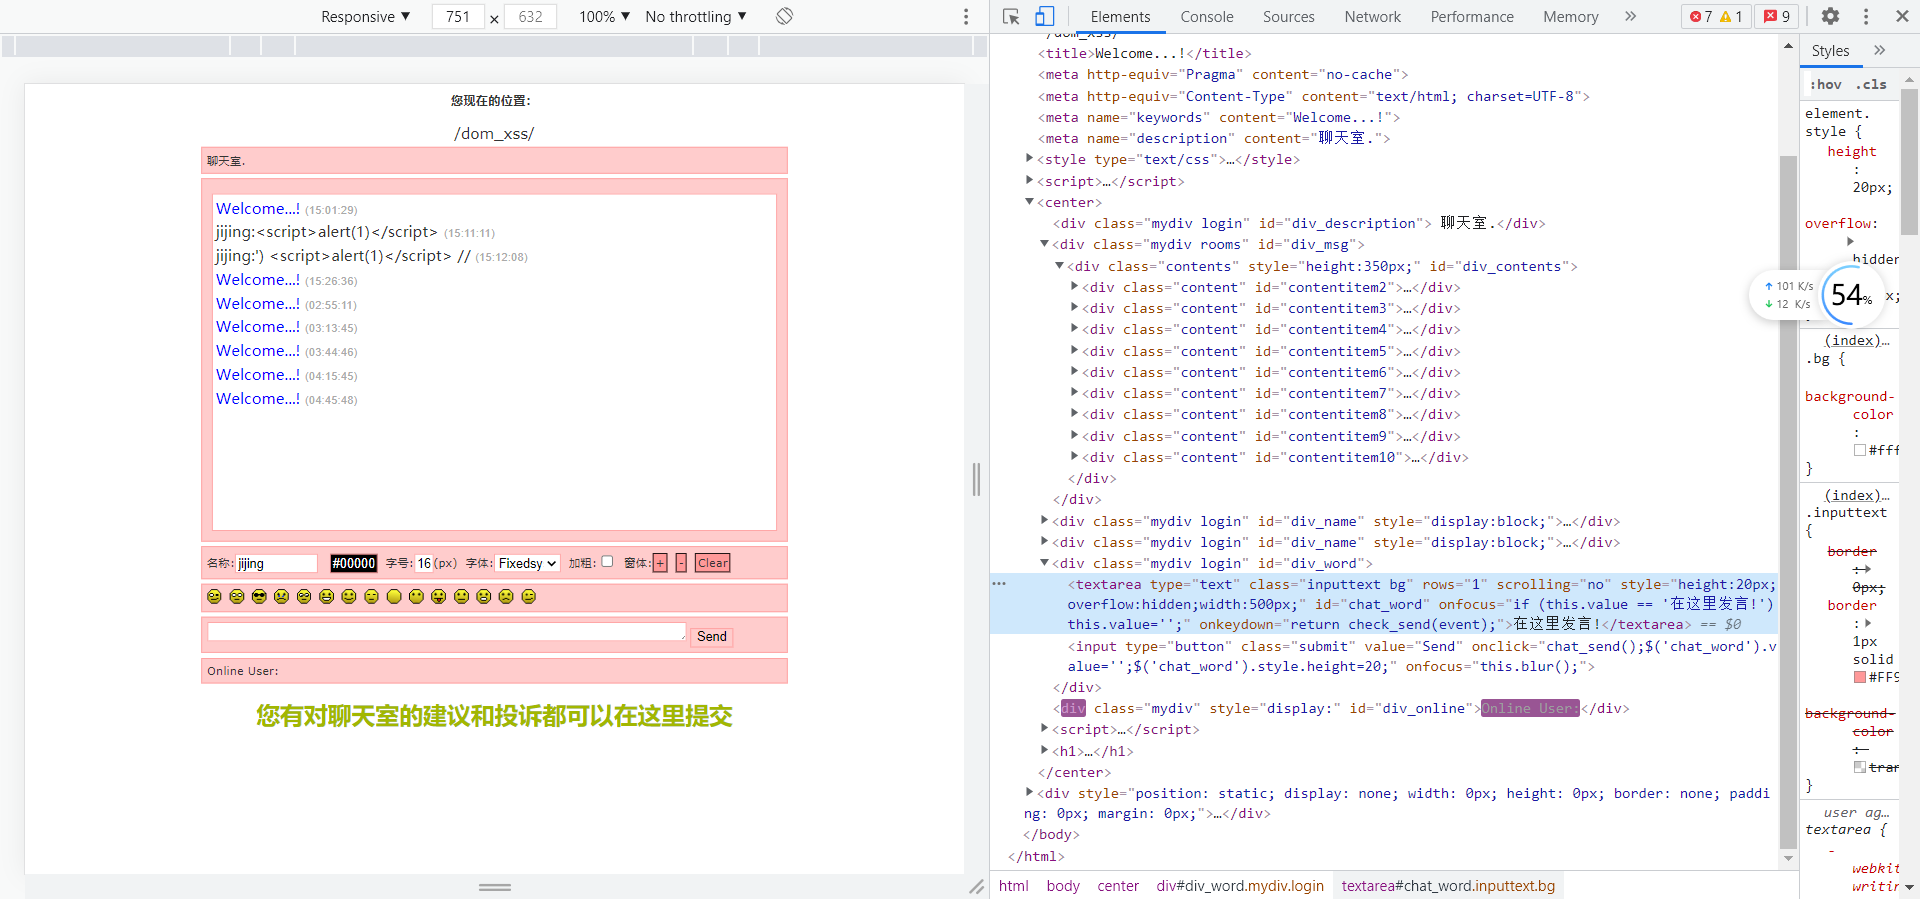Viewport: 1920px width, 899px height.
Task: Open the 100% zoom dropdown
Action: (x=604, y=16)
